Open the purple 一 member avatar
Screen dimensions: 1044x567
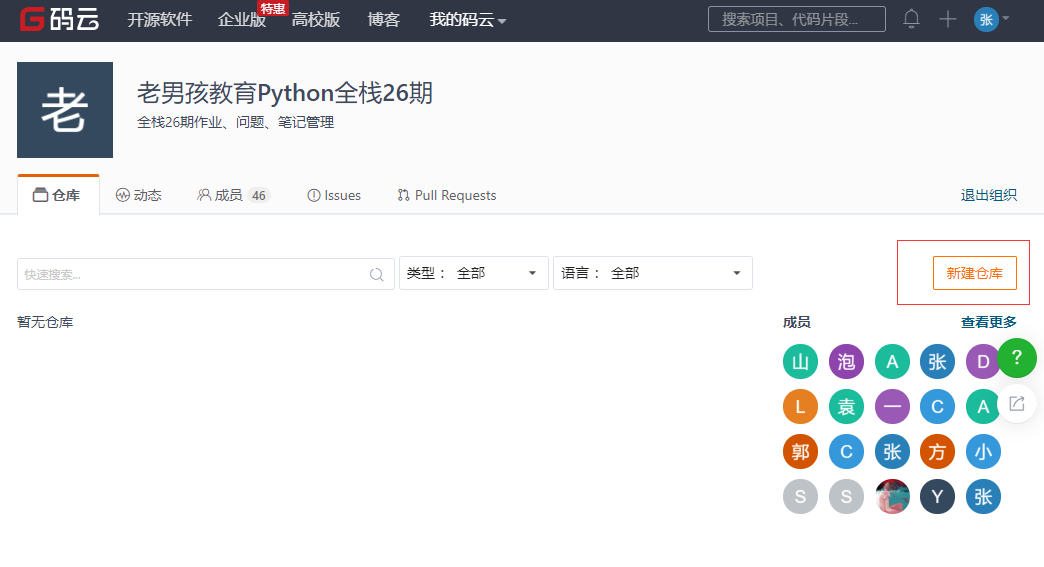(x=892, y=407)
